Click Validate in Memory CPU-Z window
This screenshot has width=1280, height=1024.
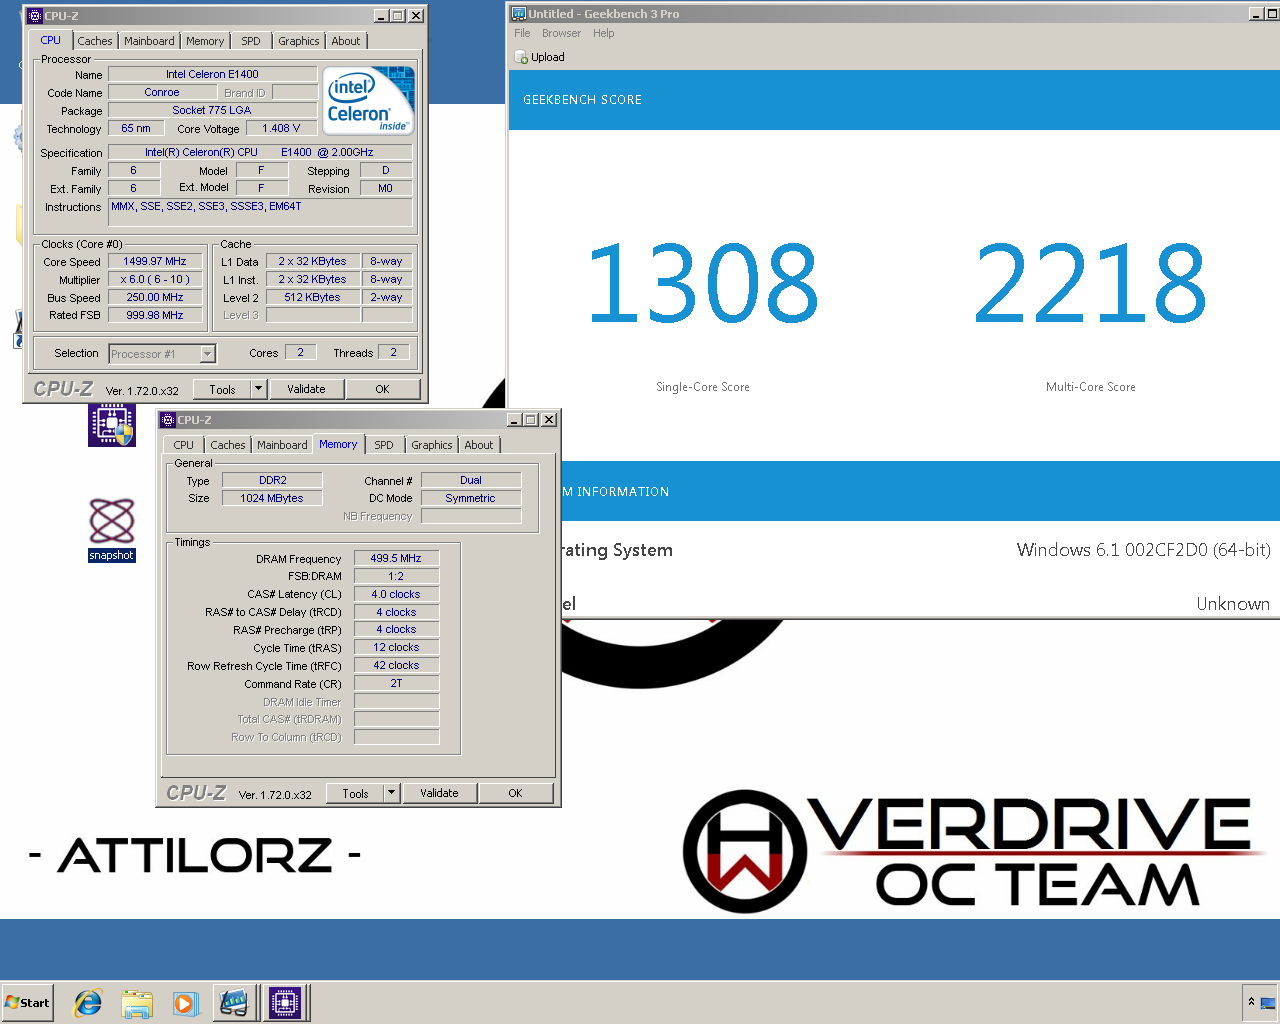pos(439,794)
